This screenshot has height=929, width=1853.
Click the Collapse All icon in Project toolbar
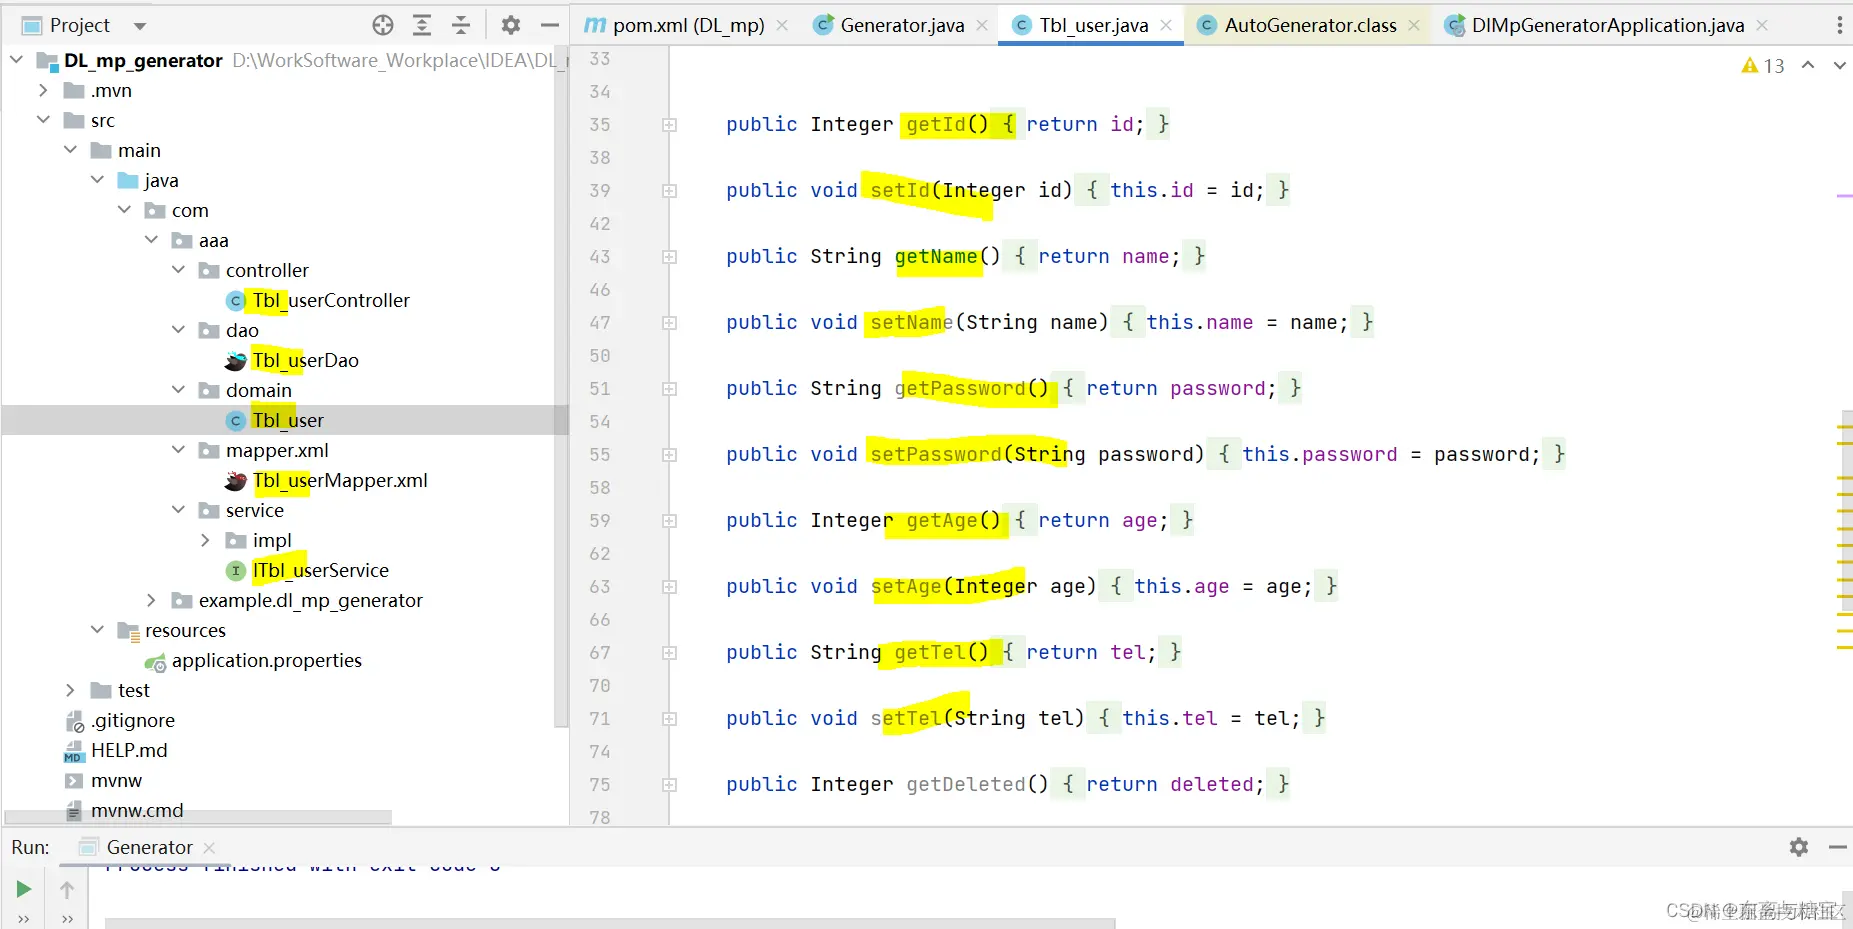[461, 25]
